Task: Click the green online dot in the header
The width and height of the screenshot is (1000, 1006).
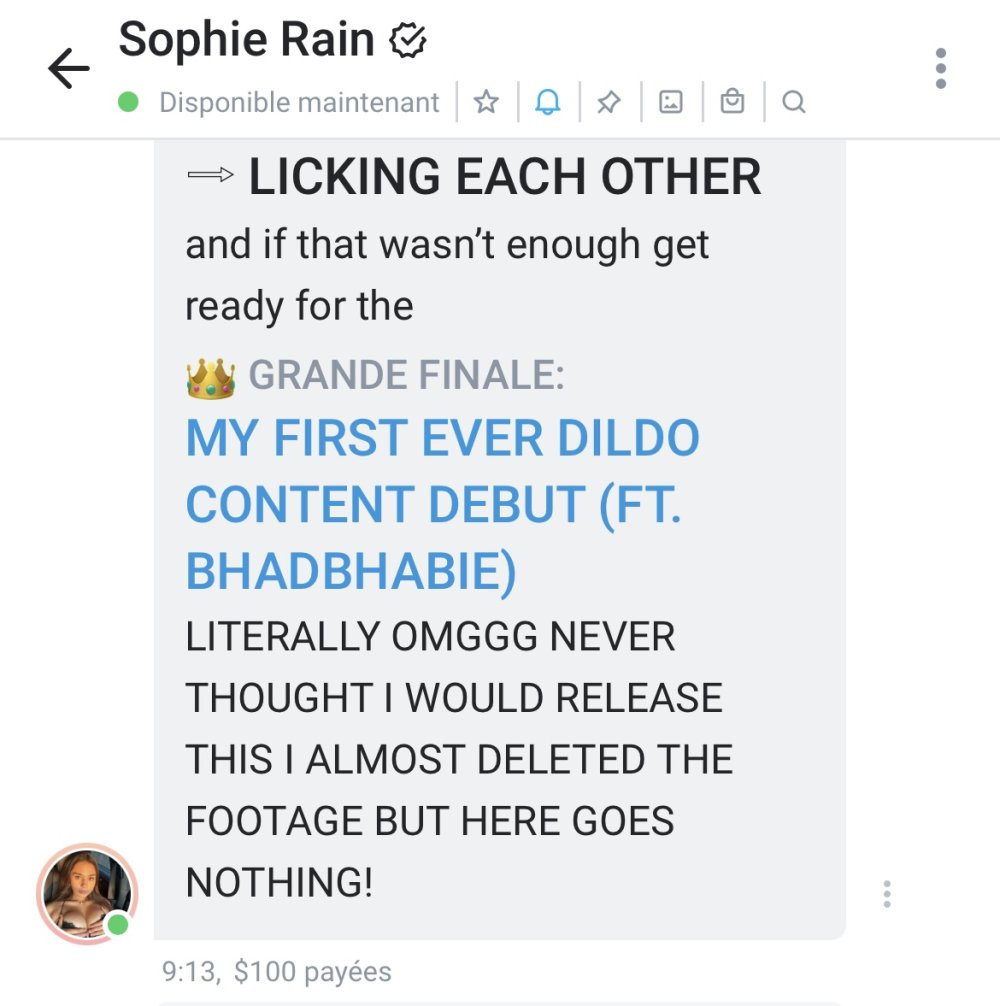Action: [128, 101]
